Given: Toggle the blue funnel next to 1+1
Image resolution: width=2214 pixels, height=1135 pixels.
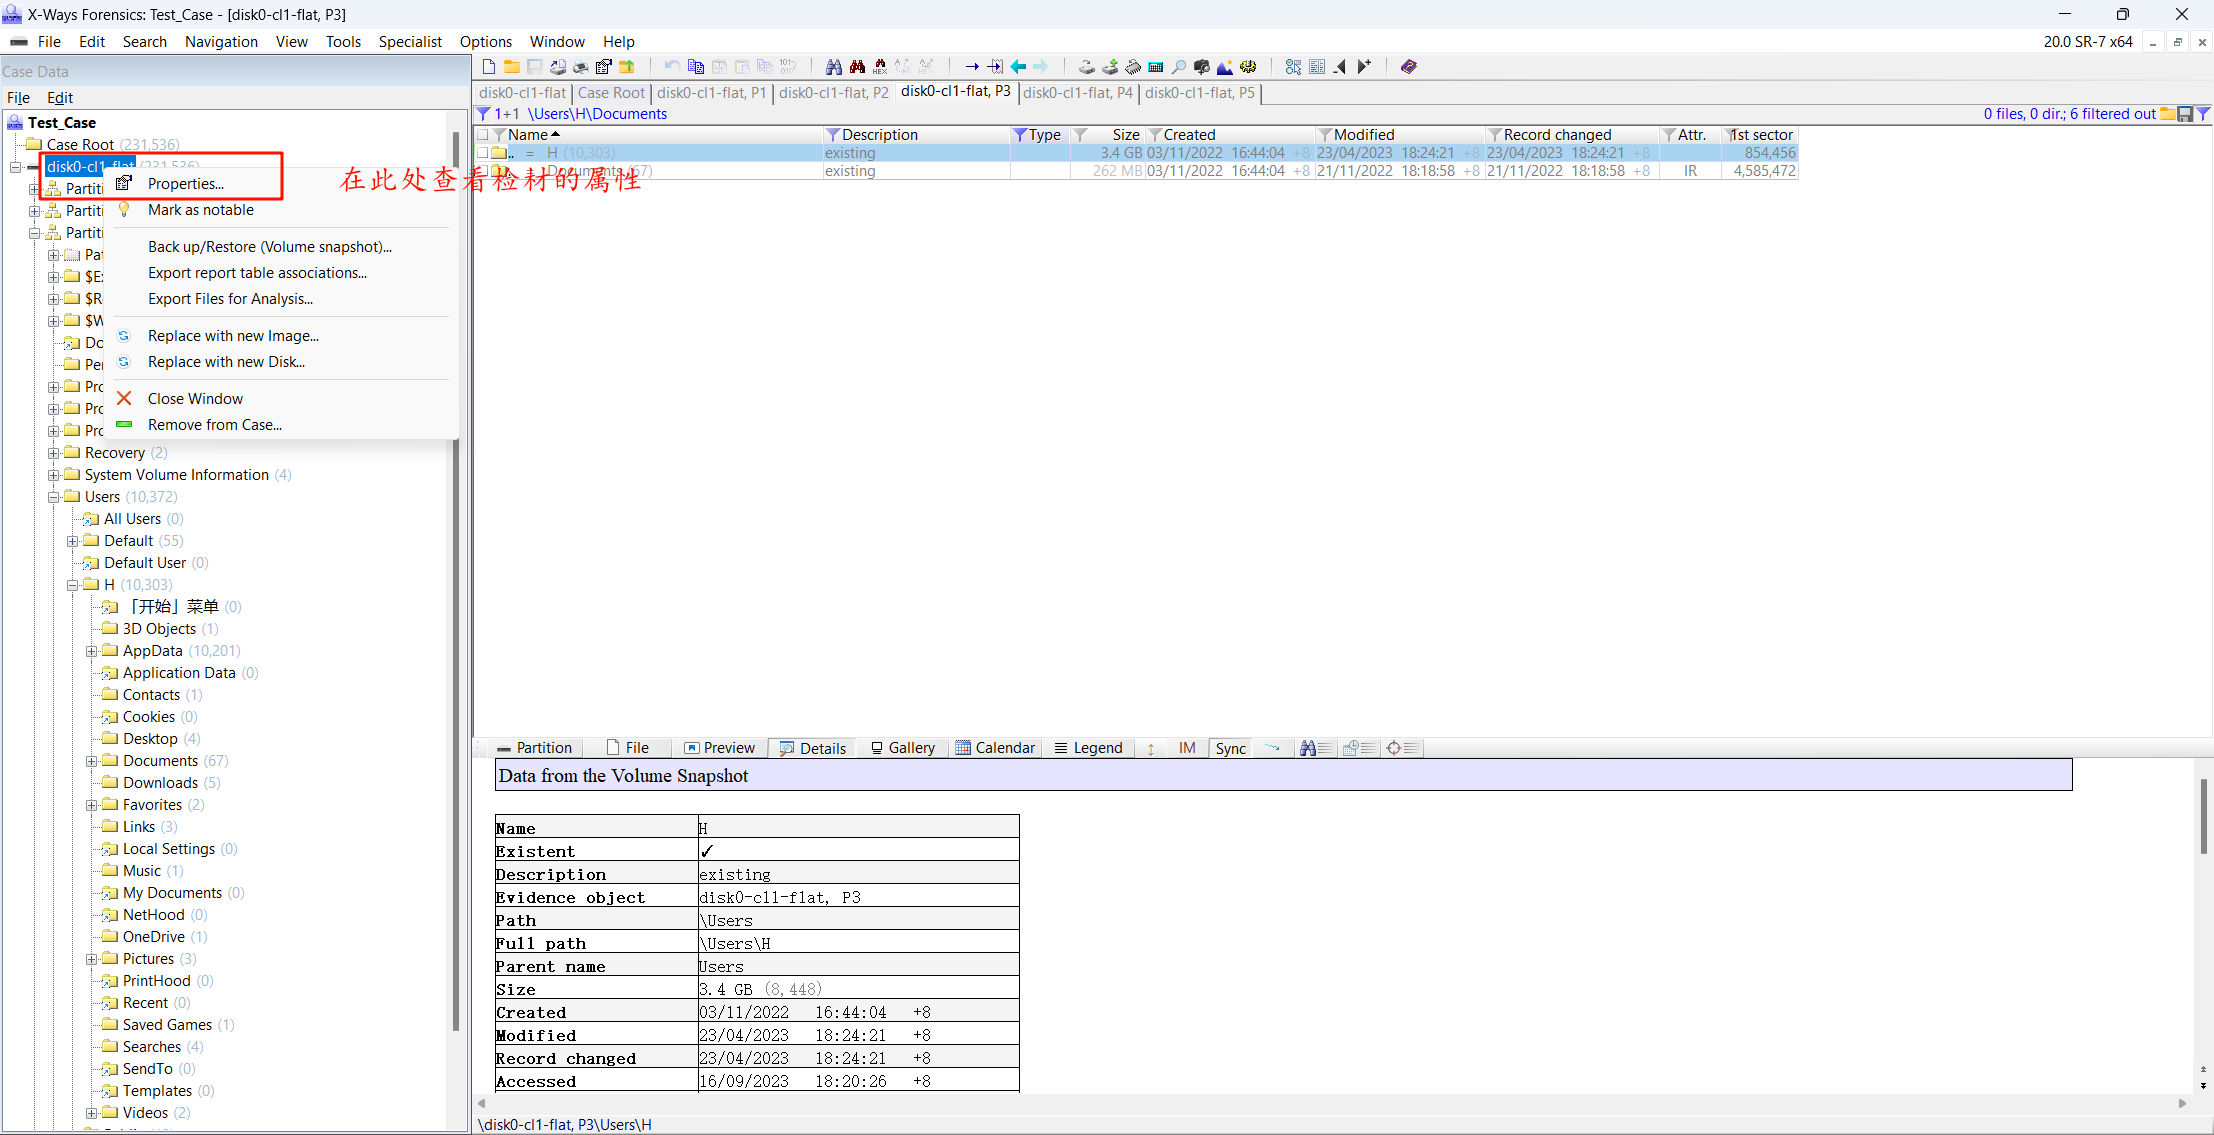Looking at the screenshot, I should click(483, 114).
